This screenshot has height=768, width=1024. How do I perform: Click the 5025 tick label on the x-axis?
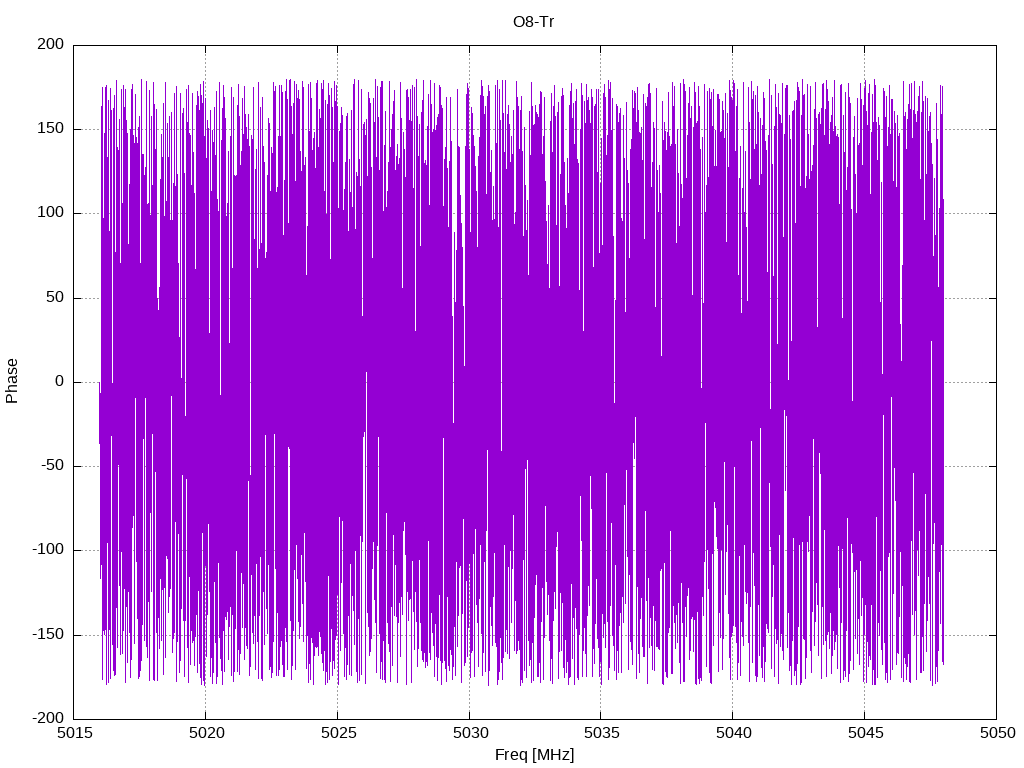[338, 733]
